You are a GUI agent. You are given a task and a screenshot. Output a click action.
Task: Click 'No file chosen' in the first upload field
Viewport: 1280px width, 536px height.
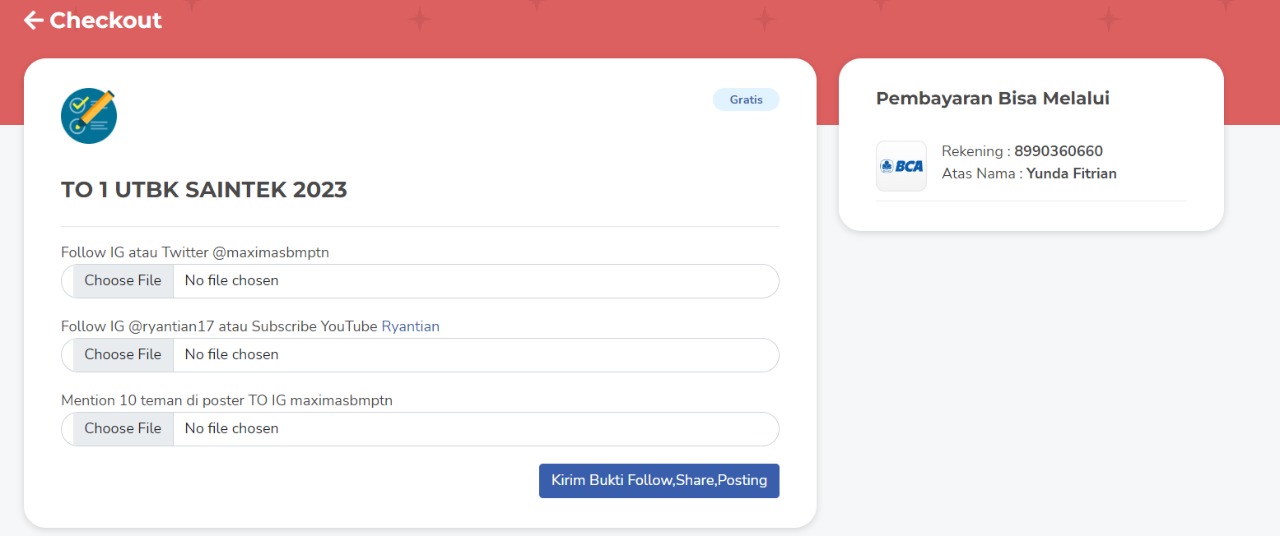[232, 281]
